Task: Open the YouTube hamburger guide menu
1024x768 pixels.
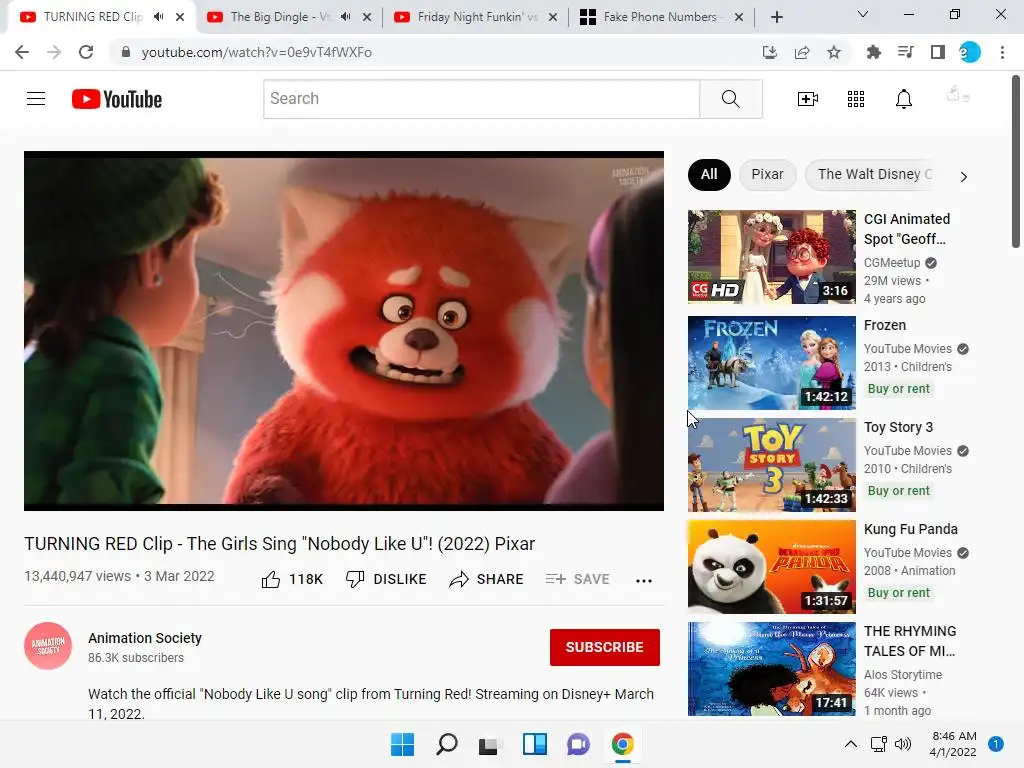Action: click(x=36, y=99)
